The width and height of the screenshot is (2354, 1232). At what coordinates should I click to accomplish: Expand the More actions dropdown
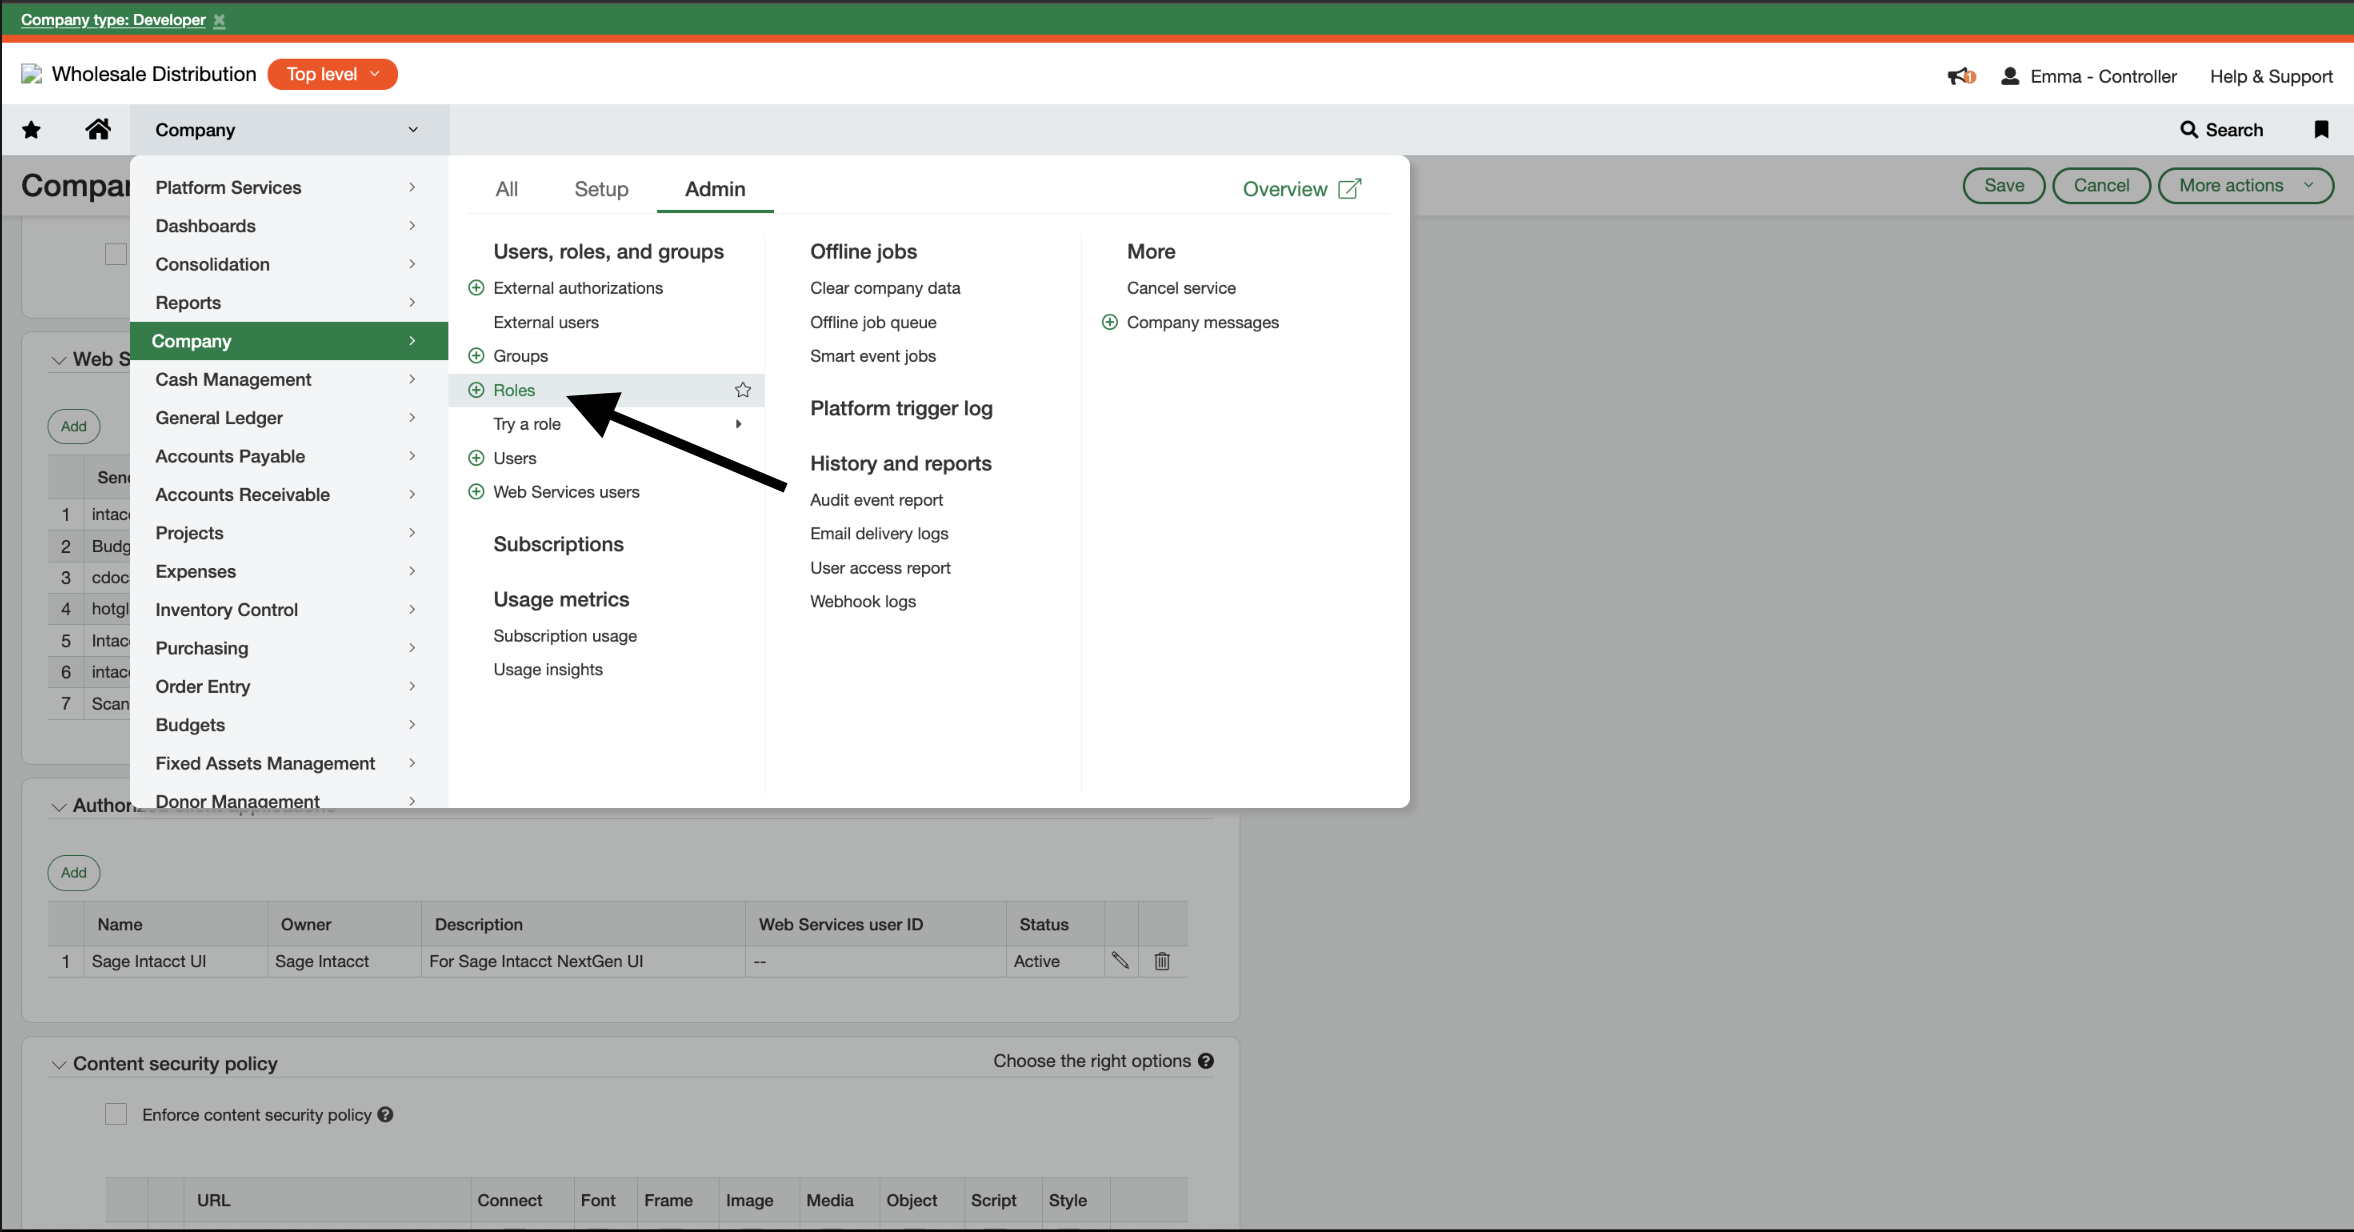tap(2245, 186)
